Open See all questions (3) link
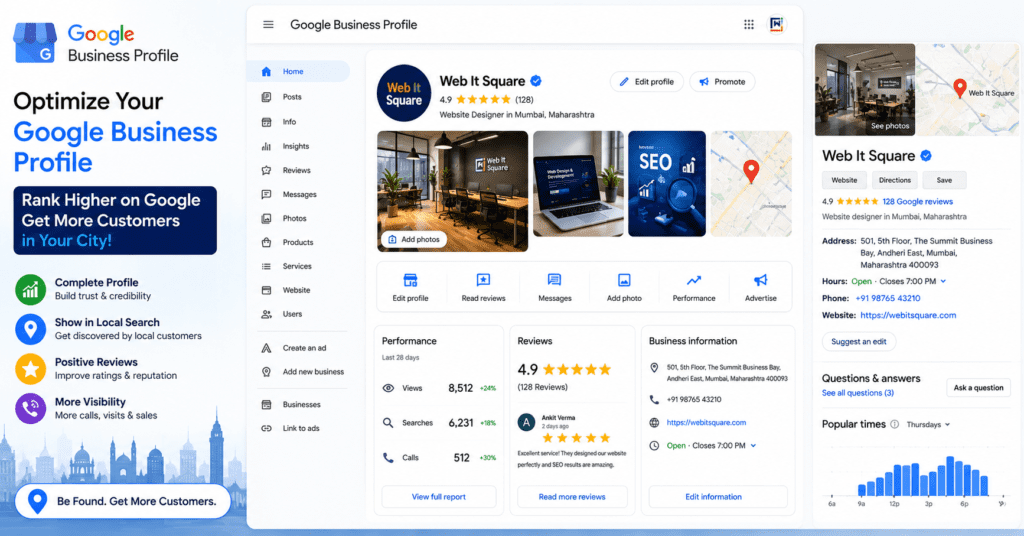The image size is (1024, 536). click(857, 393)
